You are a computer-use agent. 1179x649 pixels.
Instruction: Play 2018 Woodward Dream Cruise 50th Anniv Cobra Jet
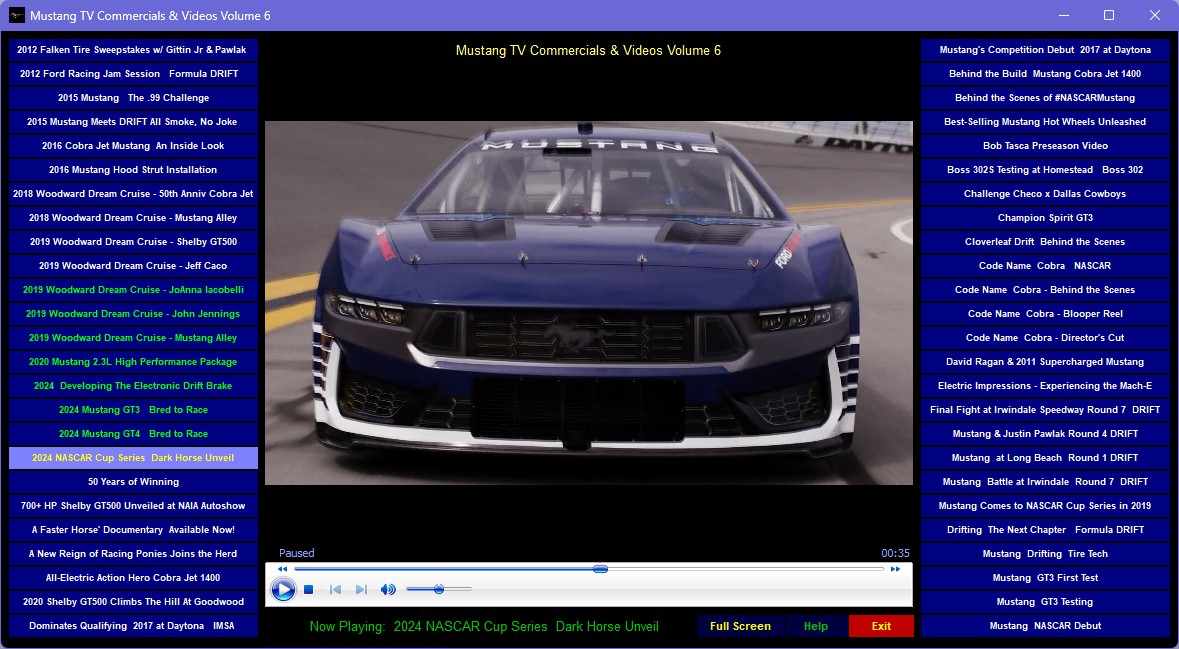click(133, 194)
